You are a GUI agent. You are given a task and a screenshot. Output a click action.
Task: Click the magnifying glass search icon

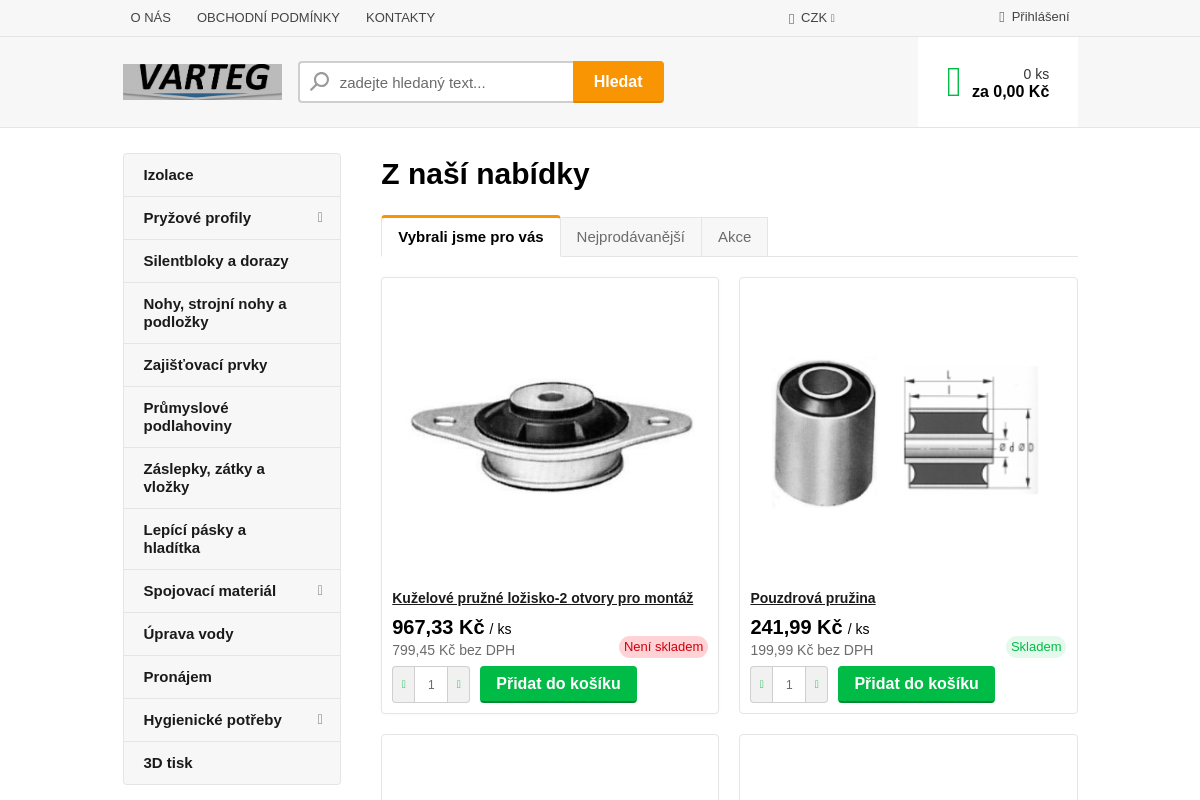click(319, 81)
